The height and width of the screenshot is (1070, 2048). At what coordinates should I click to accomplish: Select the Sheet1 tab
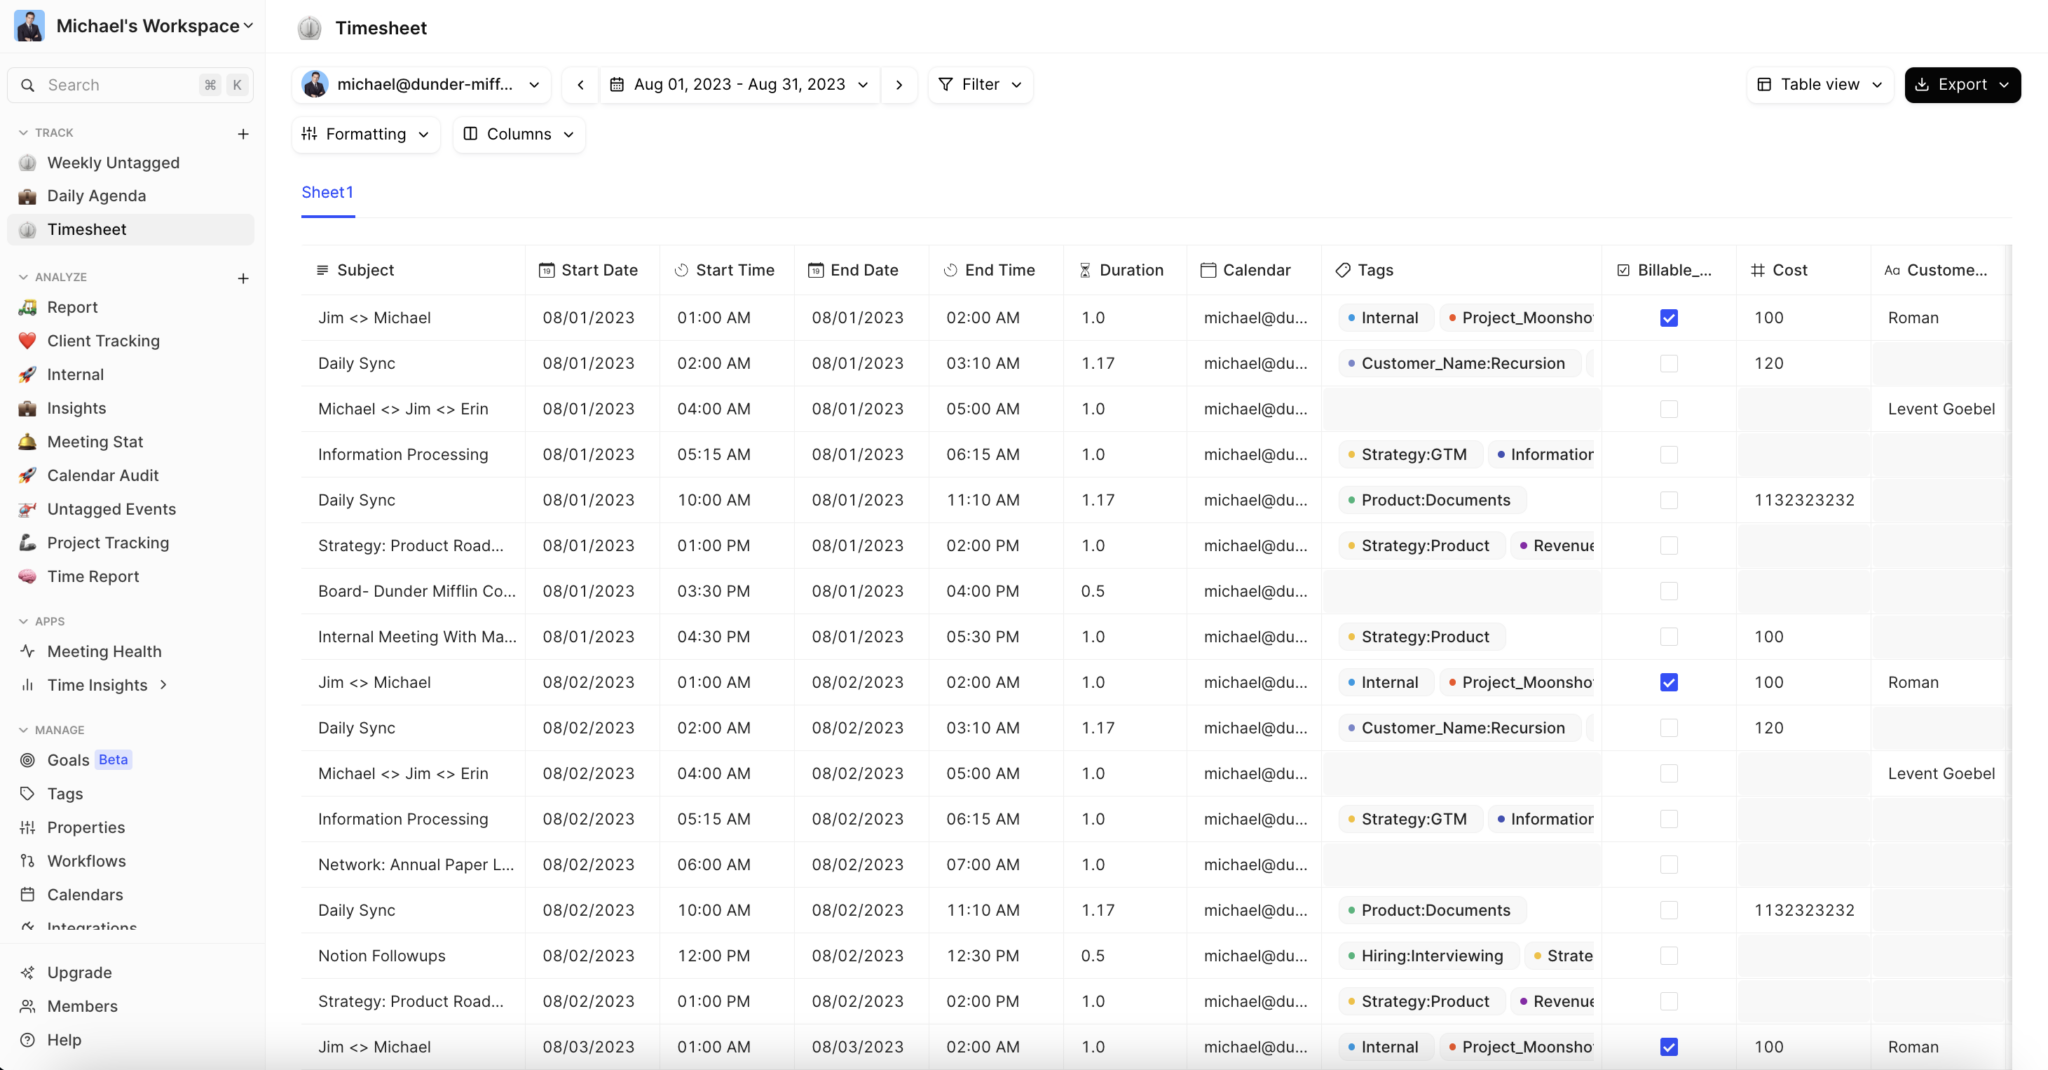point(327,192)
